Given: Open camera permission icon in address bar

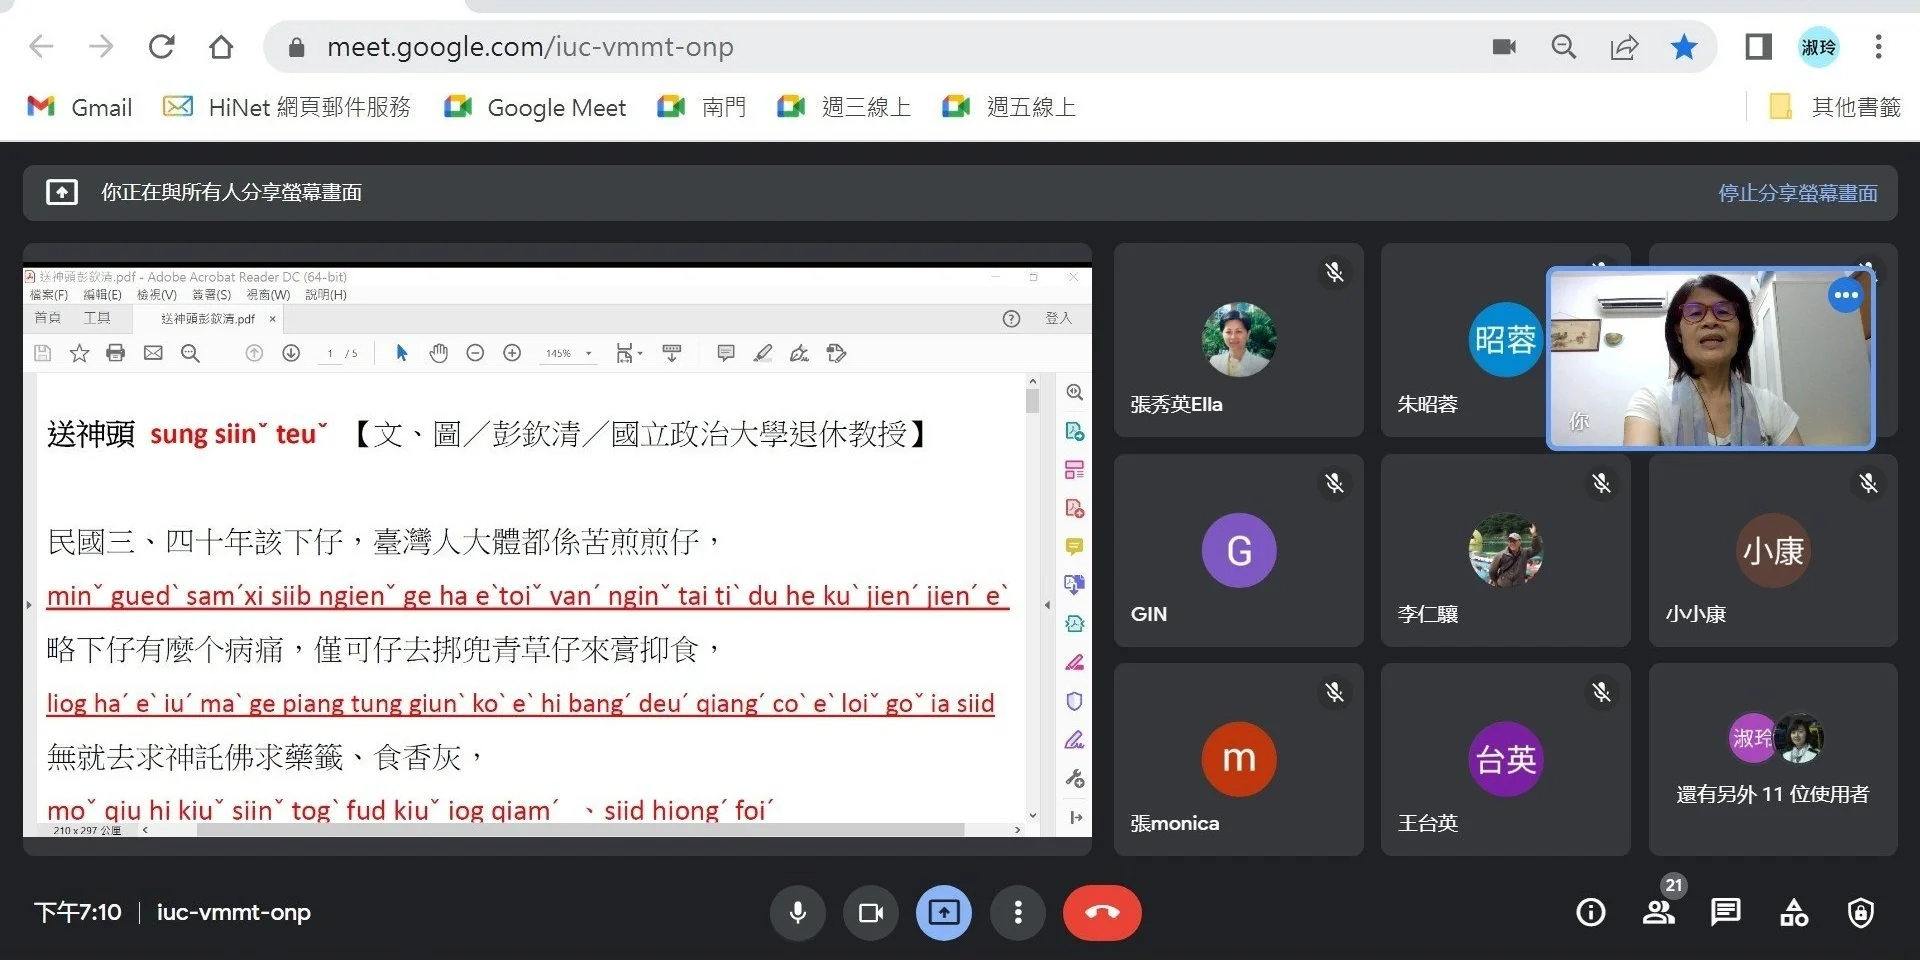Looking at the screenshot, I should click(1504, 47).
